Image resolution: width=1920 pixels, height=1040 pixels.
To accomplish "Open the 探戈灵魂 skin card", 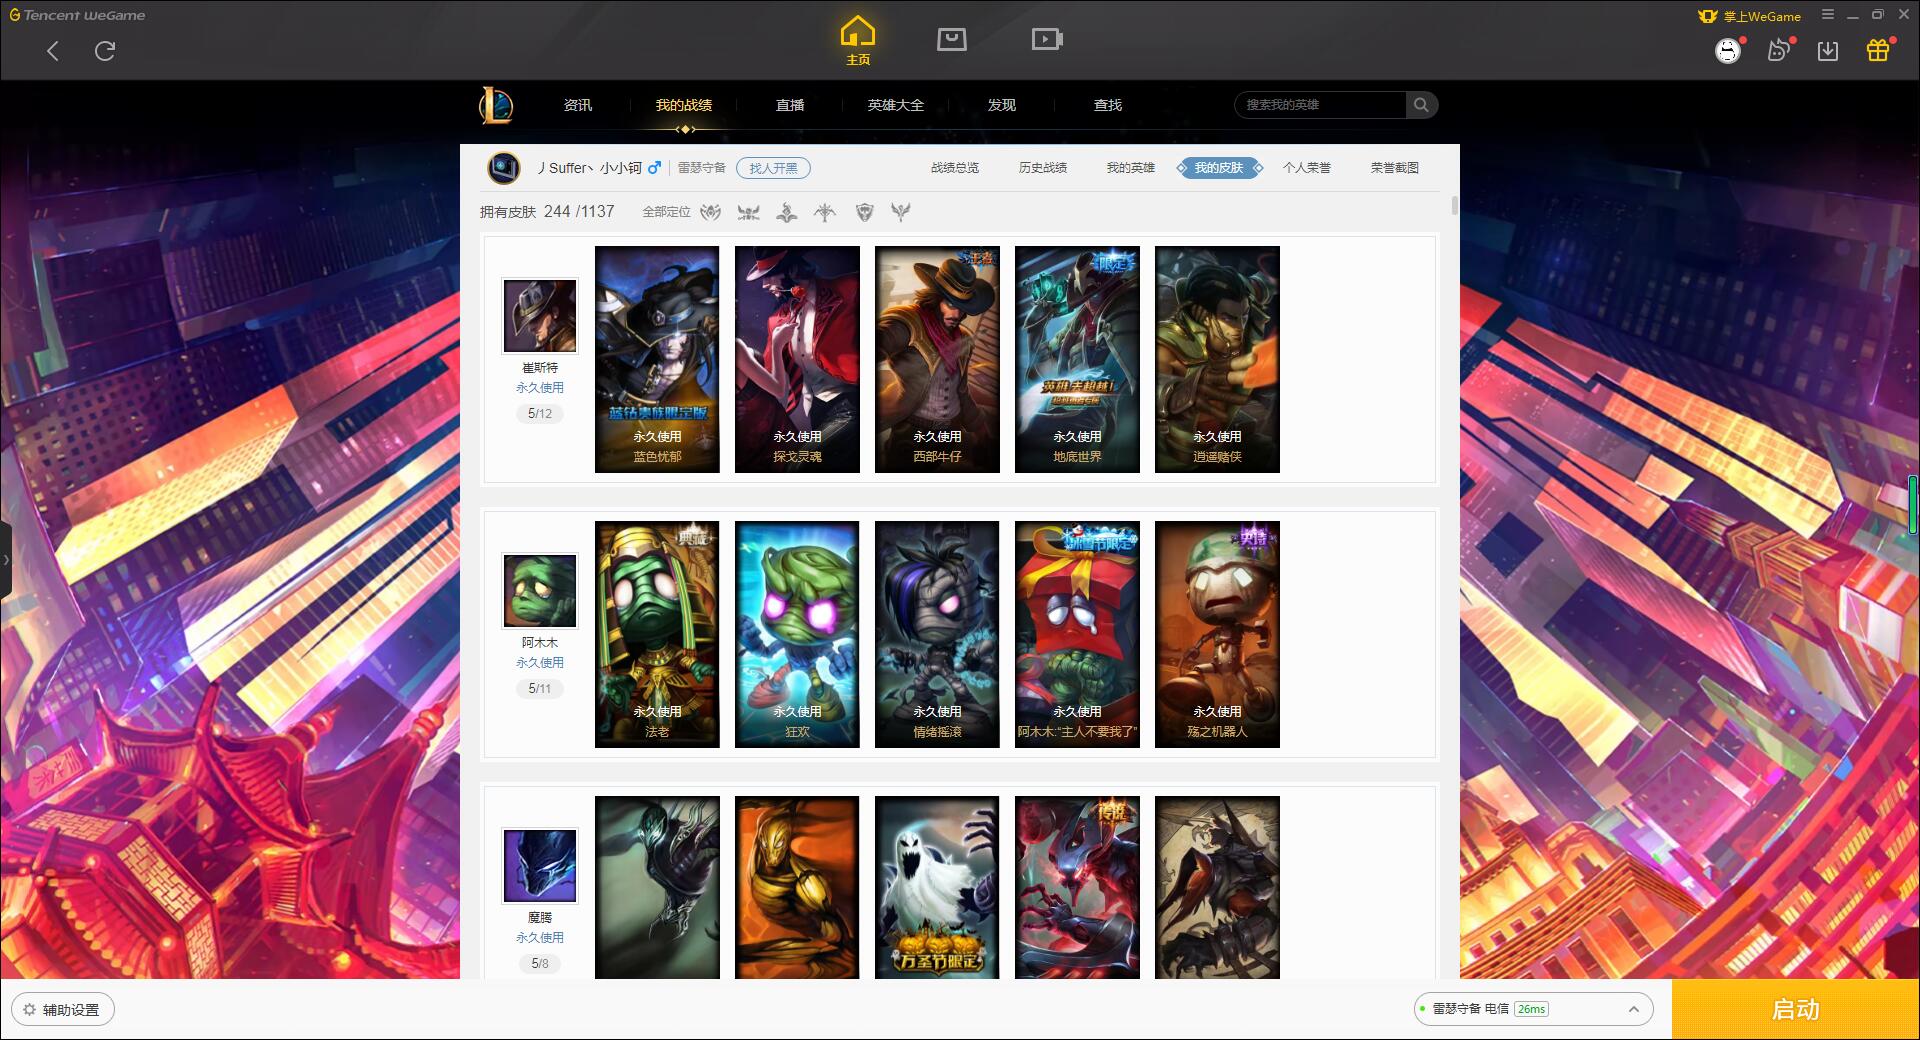I will (797, 359).
